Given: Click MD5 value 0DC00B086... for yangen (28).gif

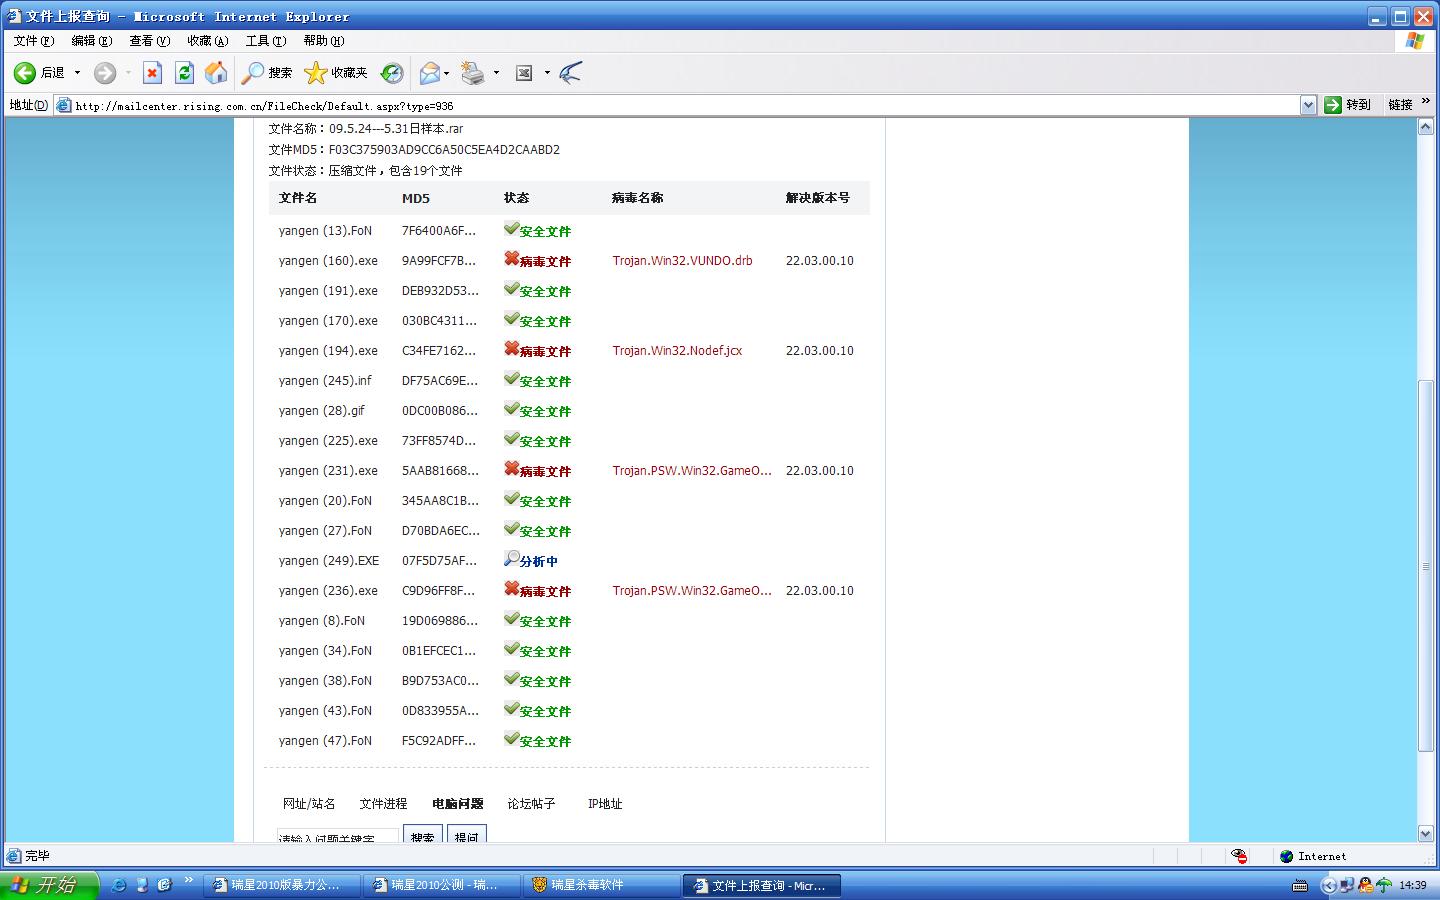Looking at the screenshot, I should coord(440,411).
